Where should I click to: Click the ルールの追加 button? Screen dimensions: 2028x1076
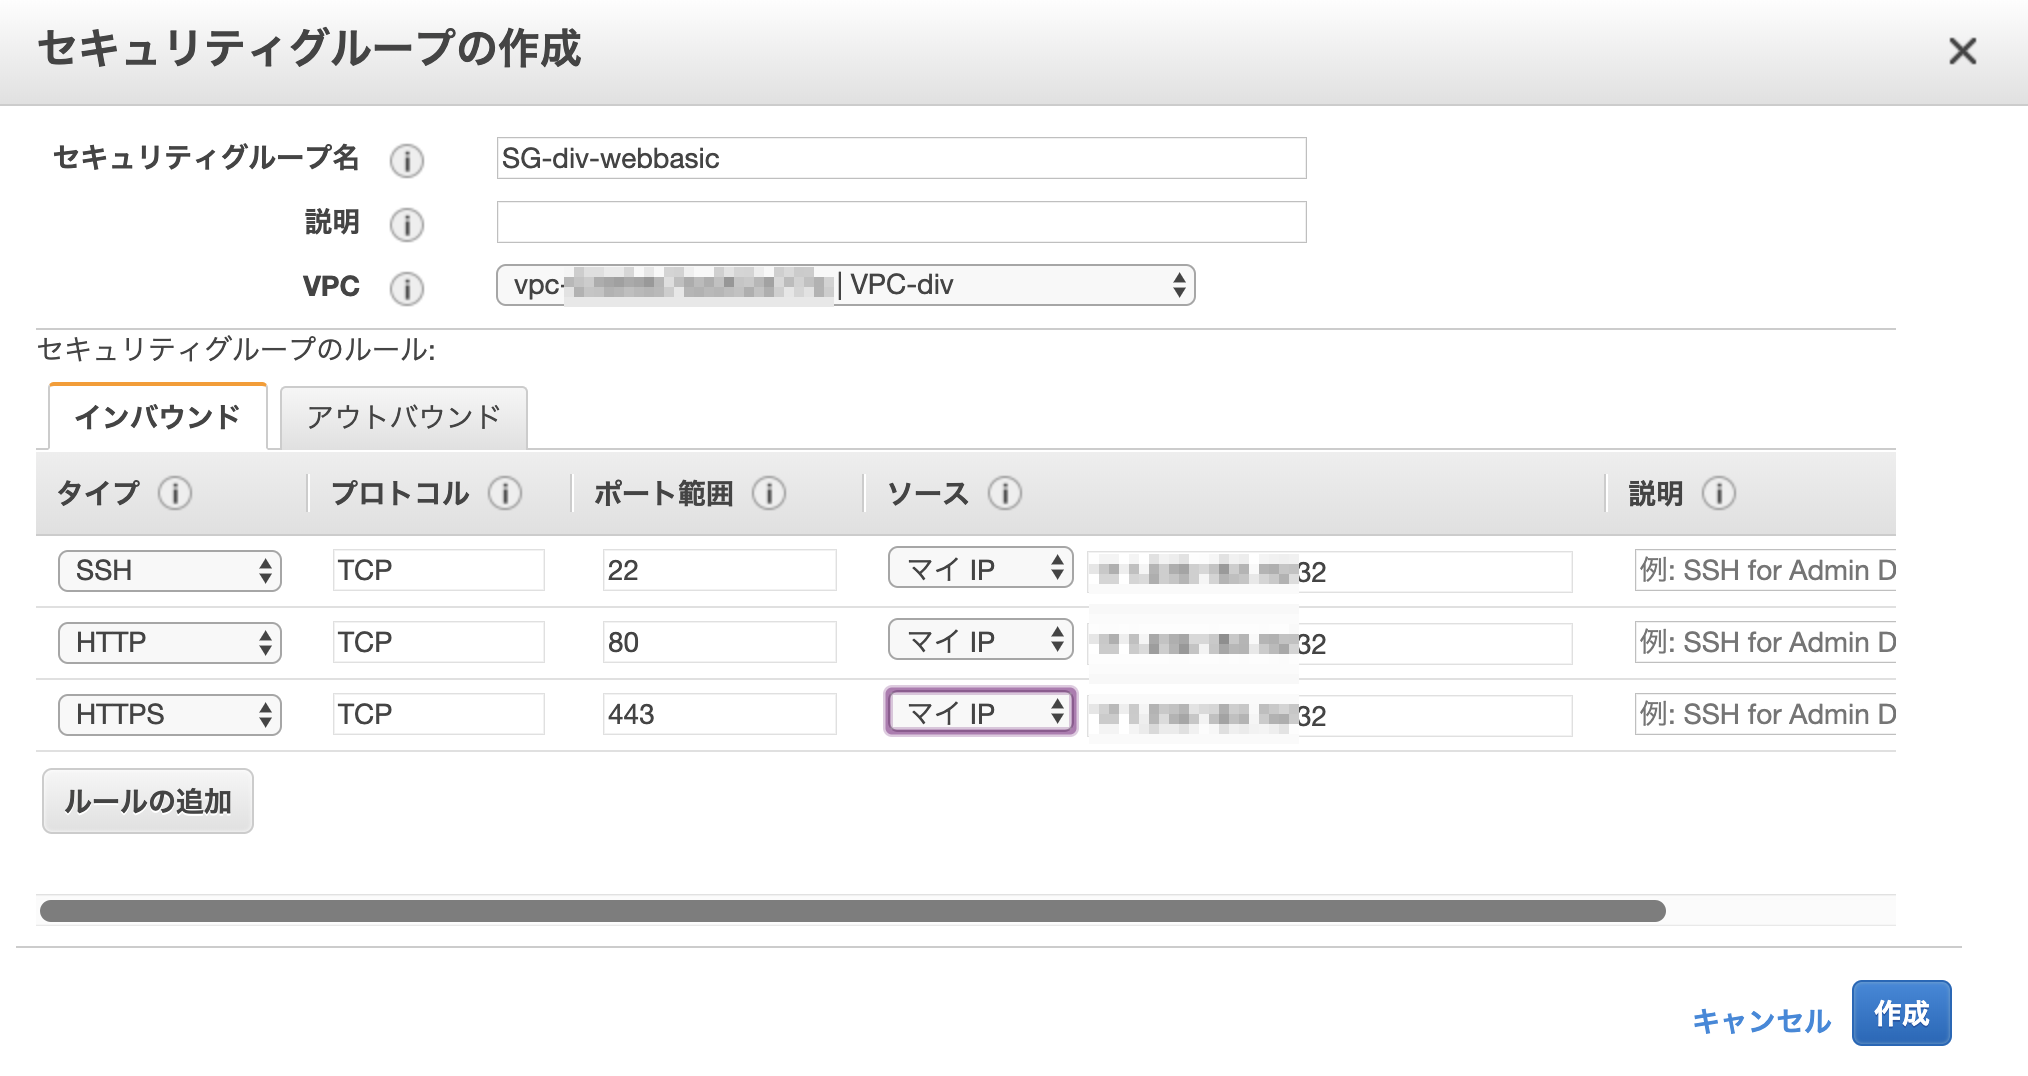coord(148,801)
